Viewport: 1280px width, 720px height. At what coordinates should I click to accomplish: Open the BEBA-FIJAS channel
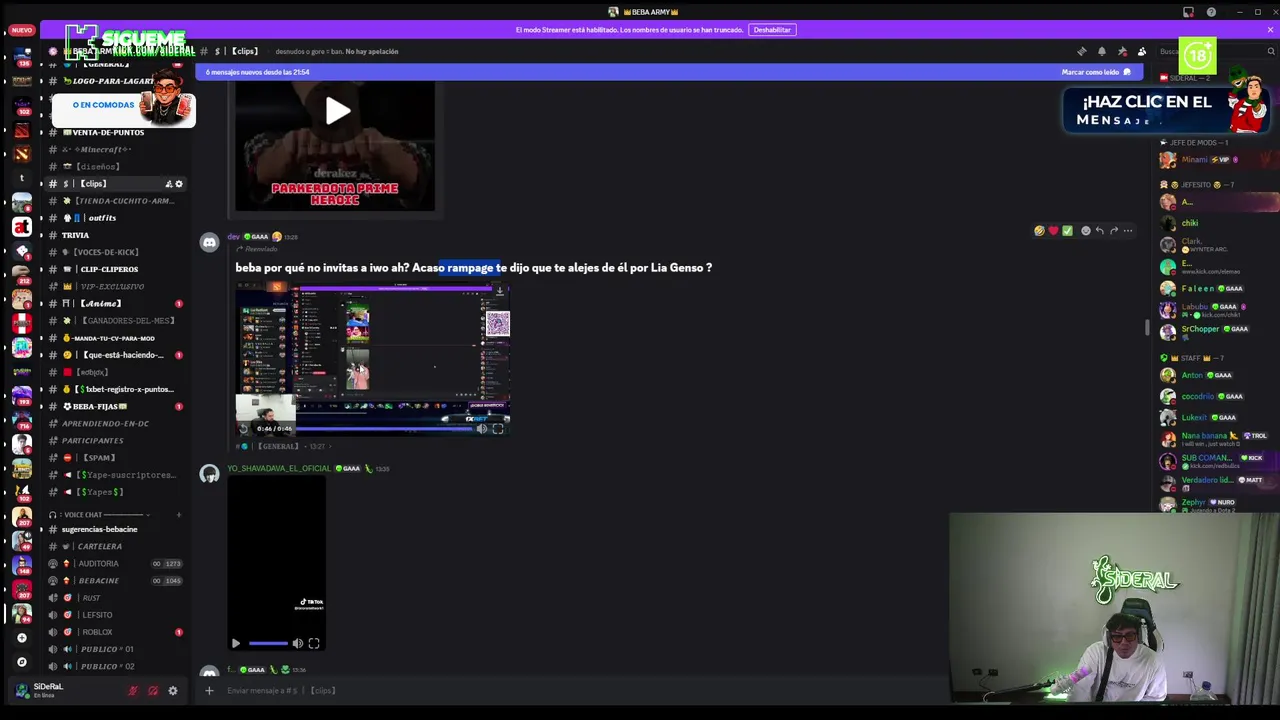tap(117, 406)
